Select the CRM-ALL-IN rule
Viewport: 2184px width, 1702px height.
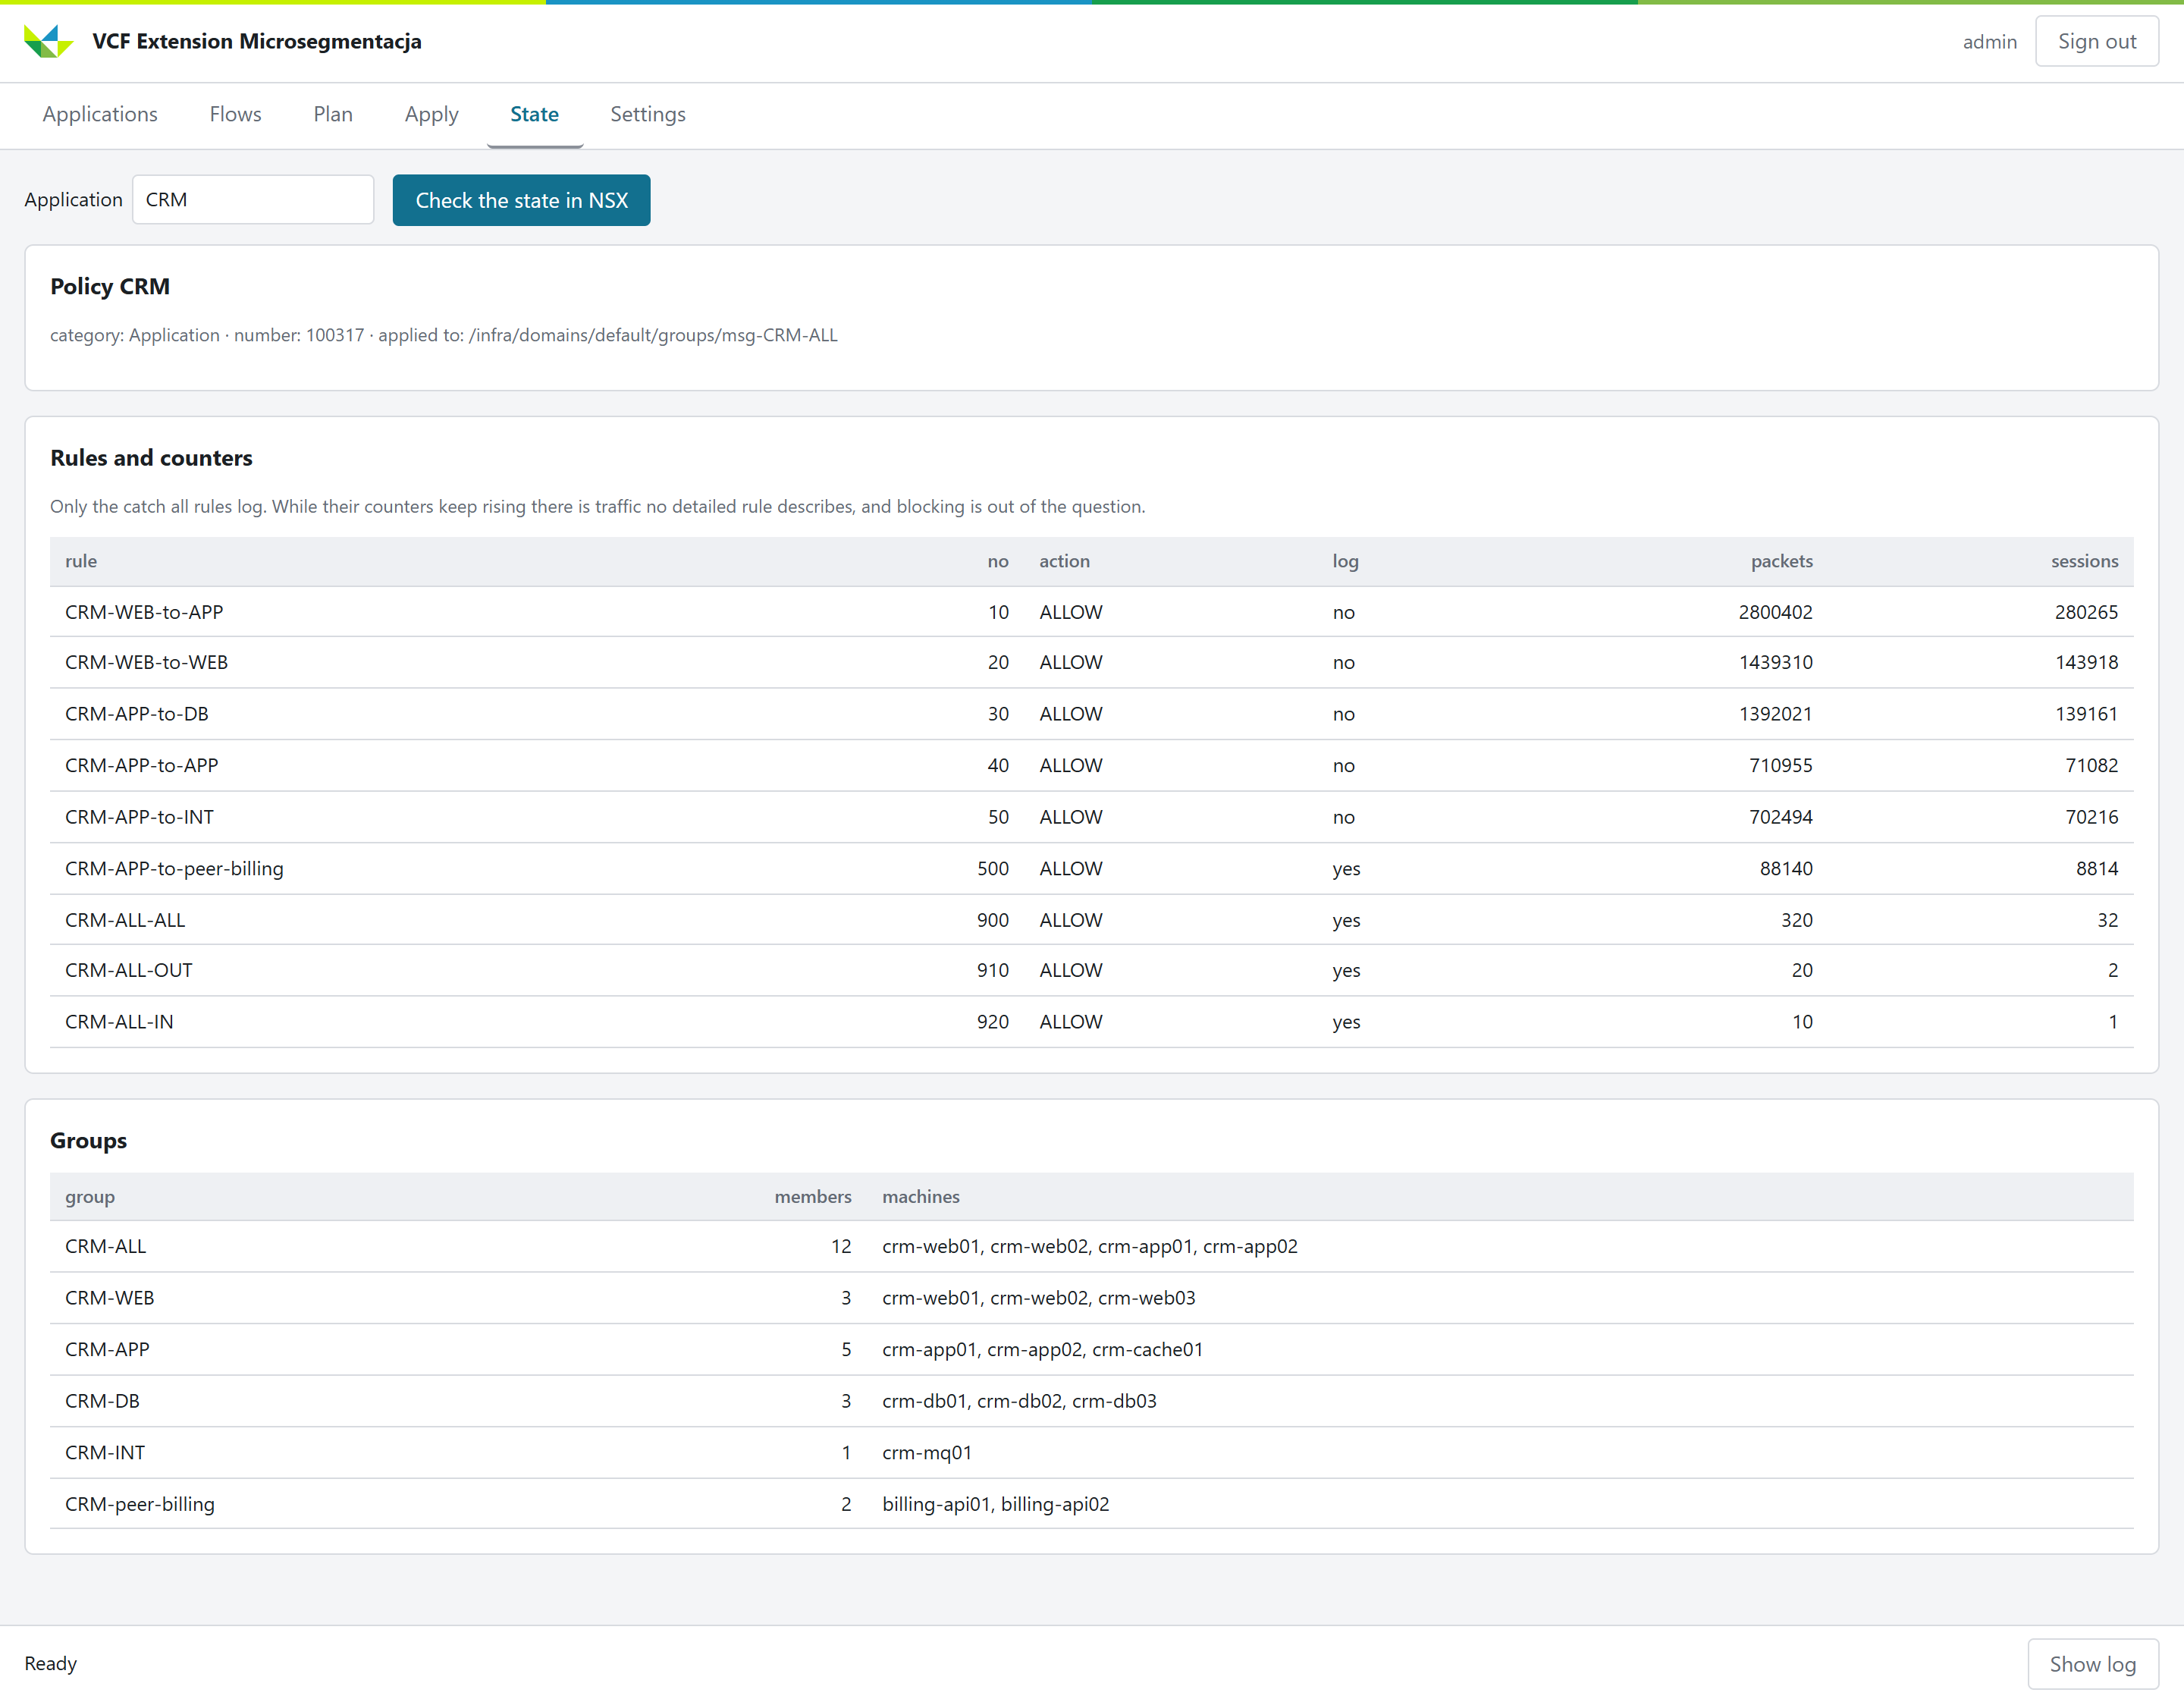[1091, 1022]
